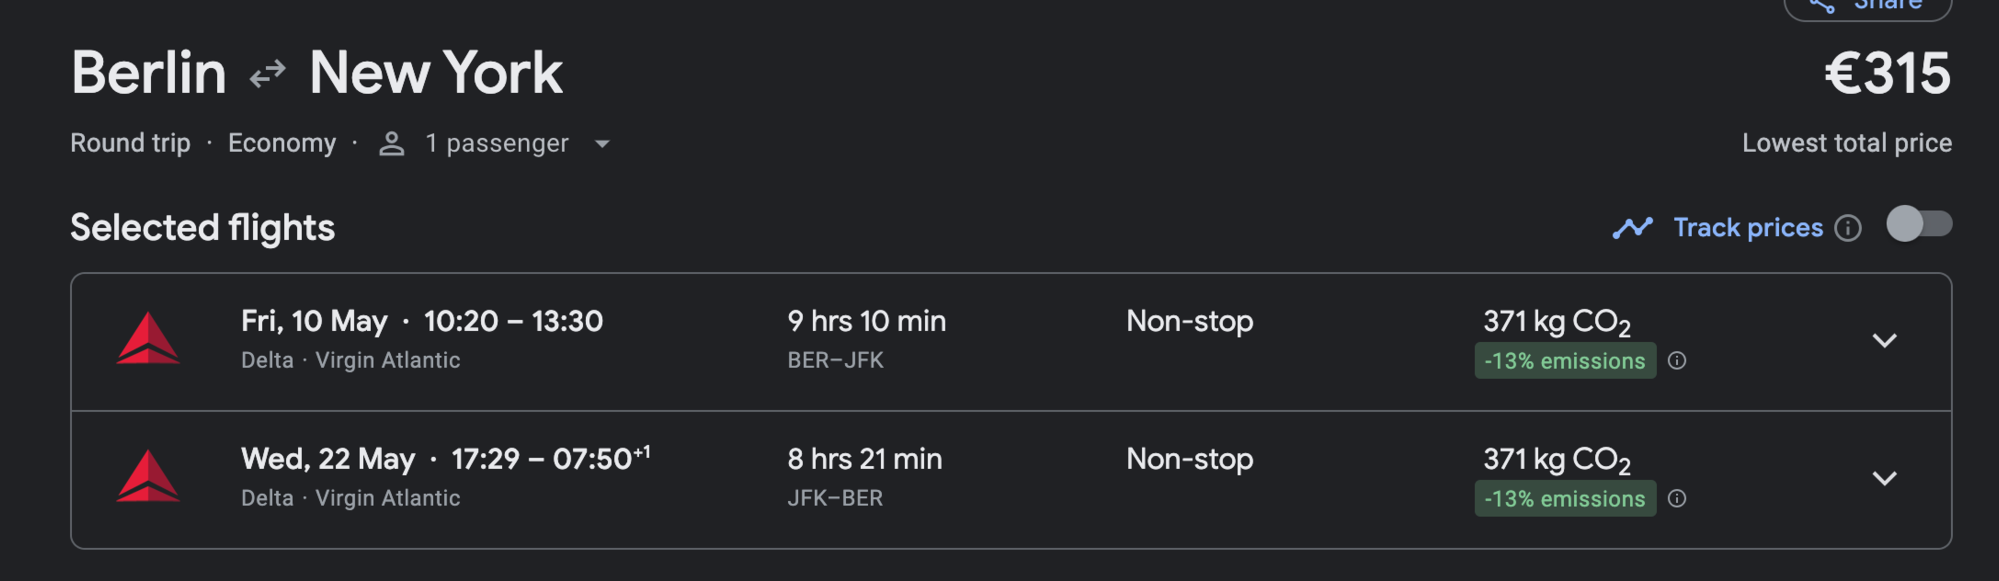The width and height of the screenshot is (1999, 581).
Task: Click the Track prices label
Action: click(1747, 228)
